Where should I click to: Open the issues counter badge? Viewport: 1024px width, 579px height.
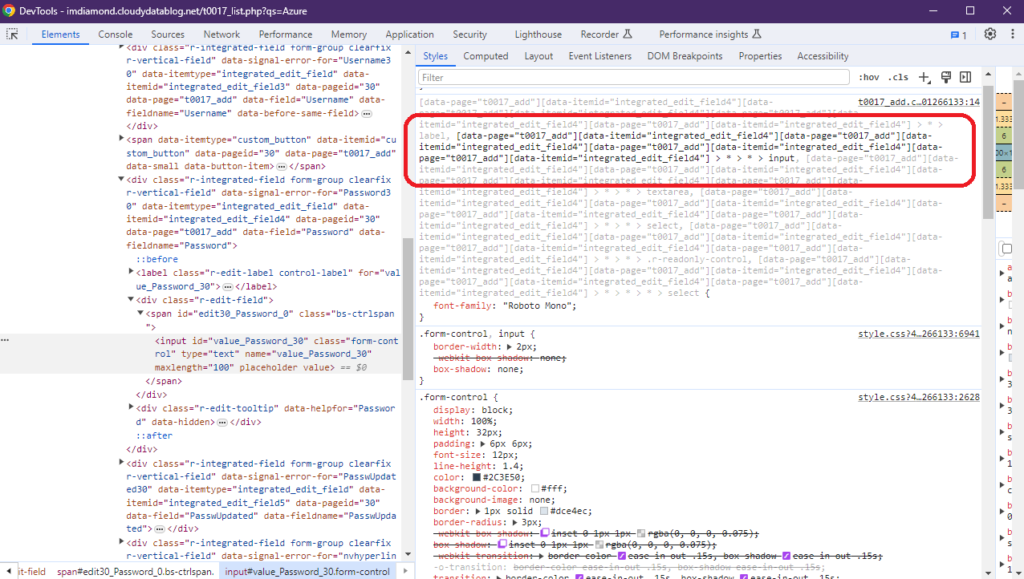pyautogui.click(x=958, y=35)
